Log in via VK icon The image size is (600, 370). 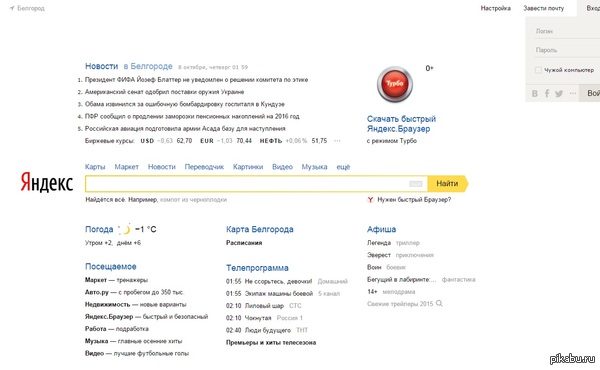click(535, 93)
